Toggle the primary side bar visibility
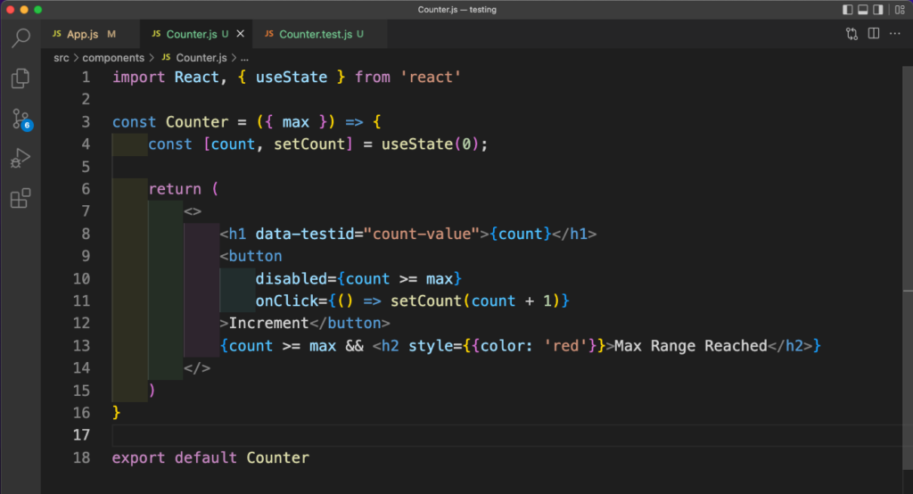 (x=848, y=10)
